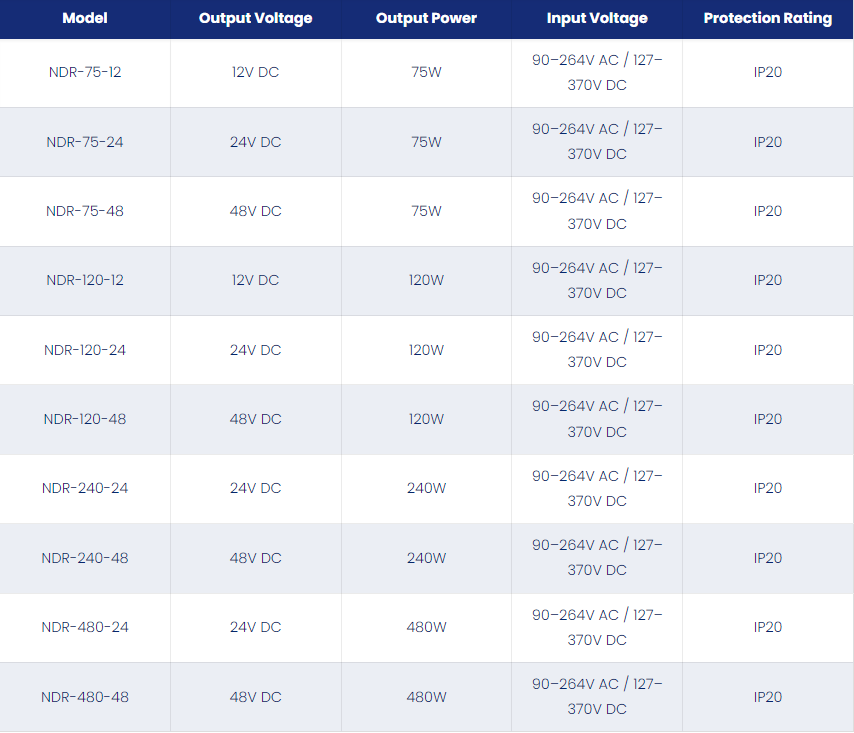Image resolution: width=854 pixels, height=733 pixels.
Task: Select the NDR-240-48 model entry
Action: pos(85,558)
